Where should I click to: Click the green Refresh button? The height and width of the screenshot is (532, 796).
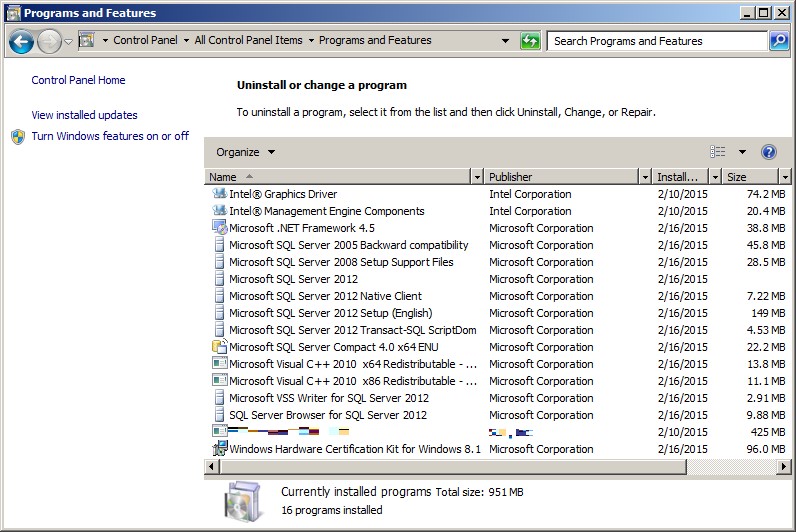click(x=530, y=41)
